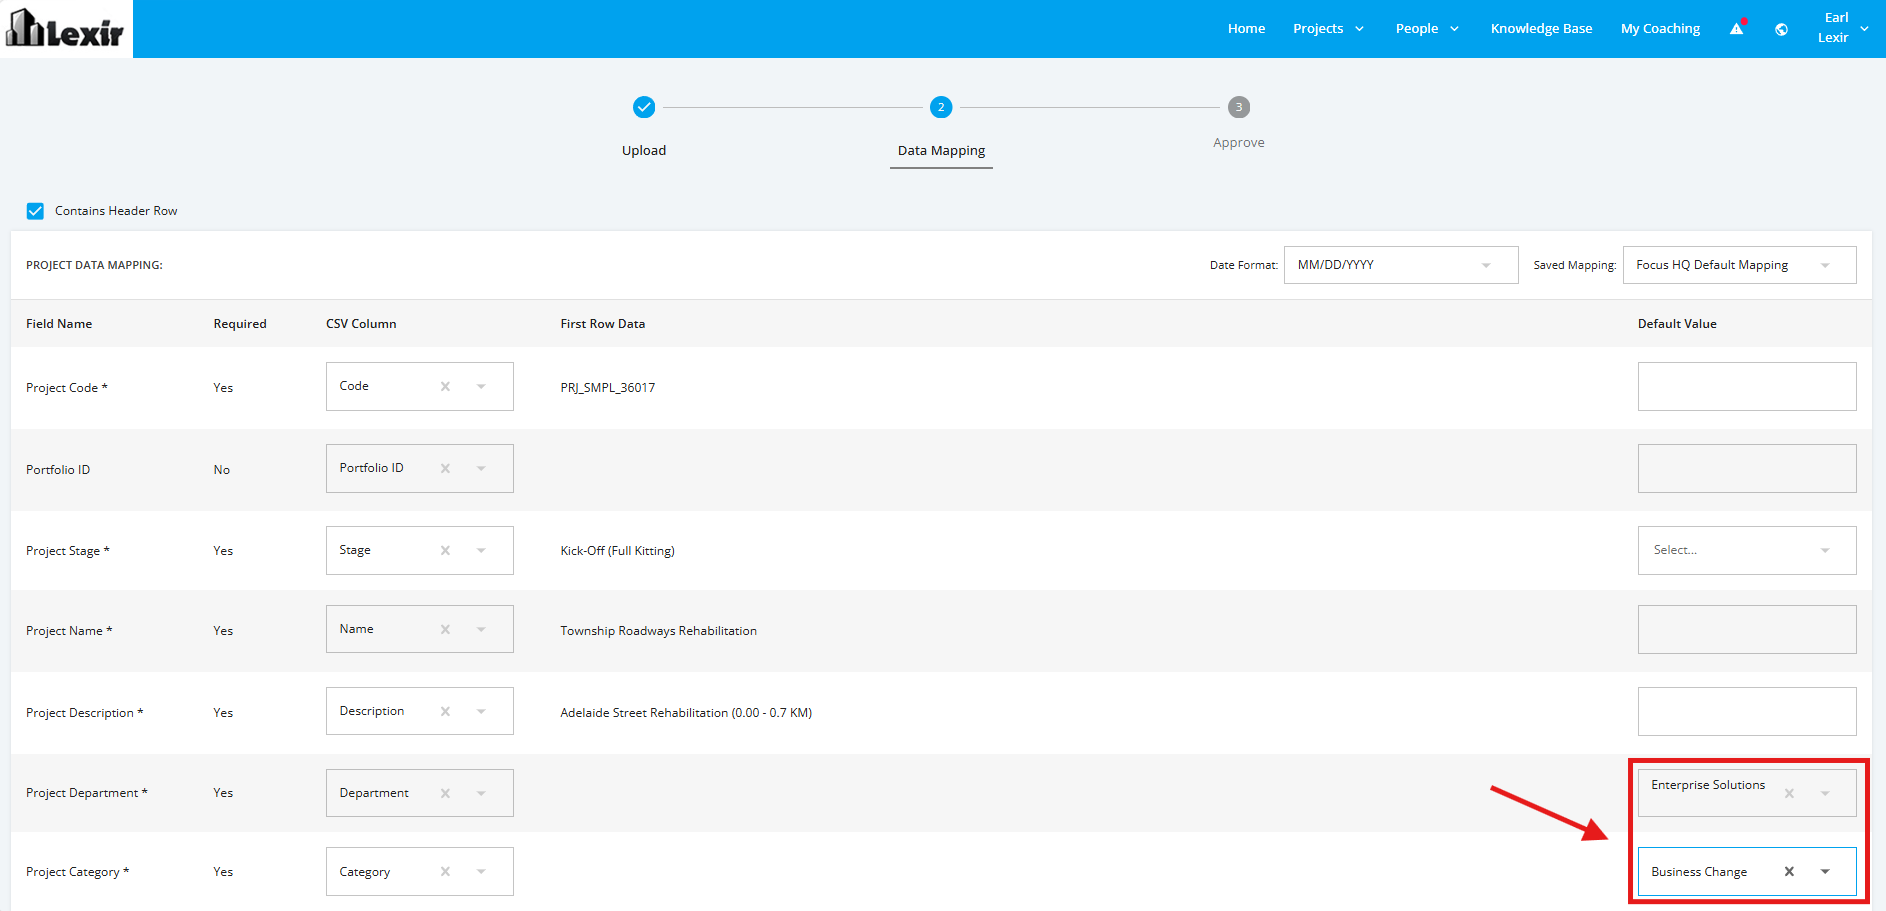Open the Earl Lexir user menu

pyautogui.click(x=1842, y=28)
